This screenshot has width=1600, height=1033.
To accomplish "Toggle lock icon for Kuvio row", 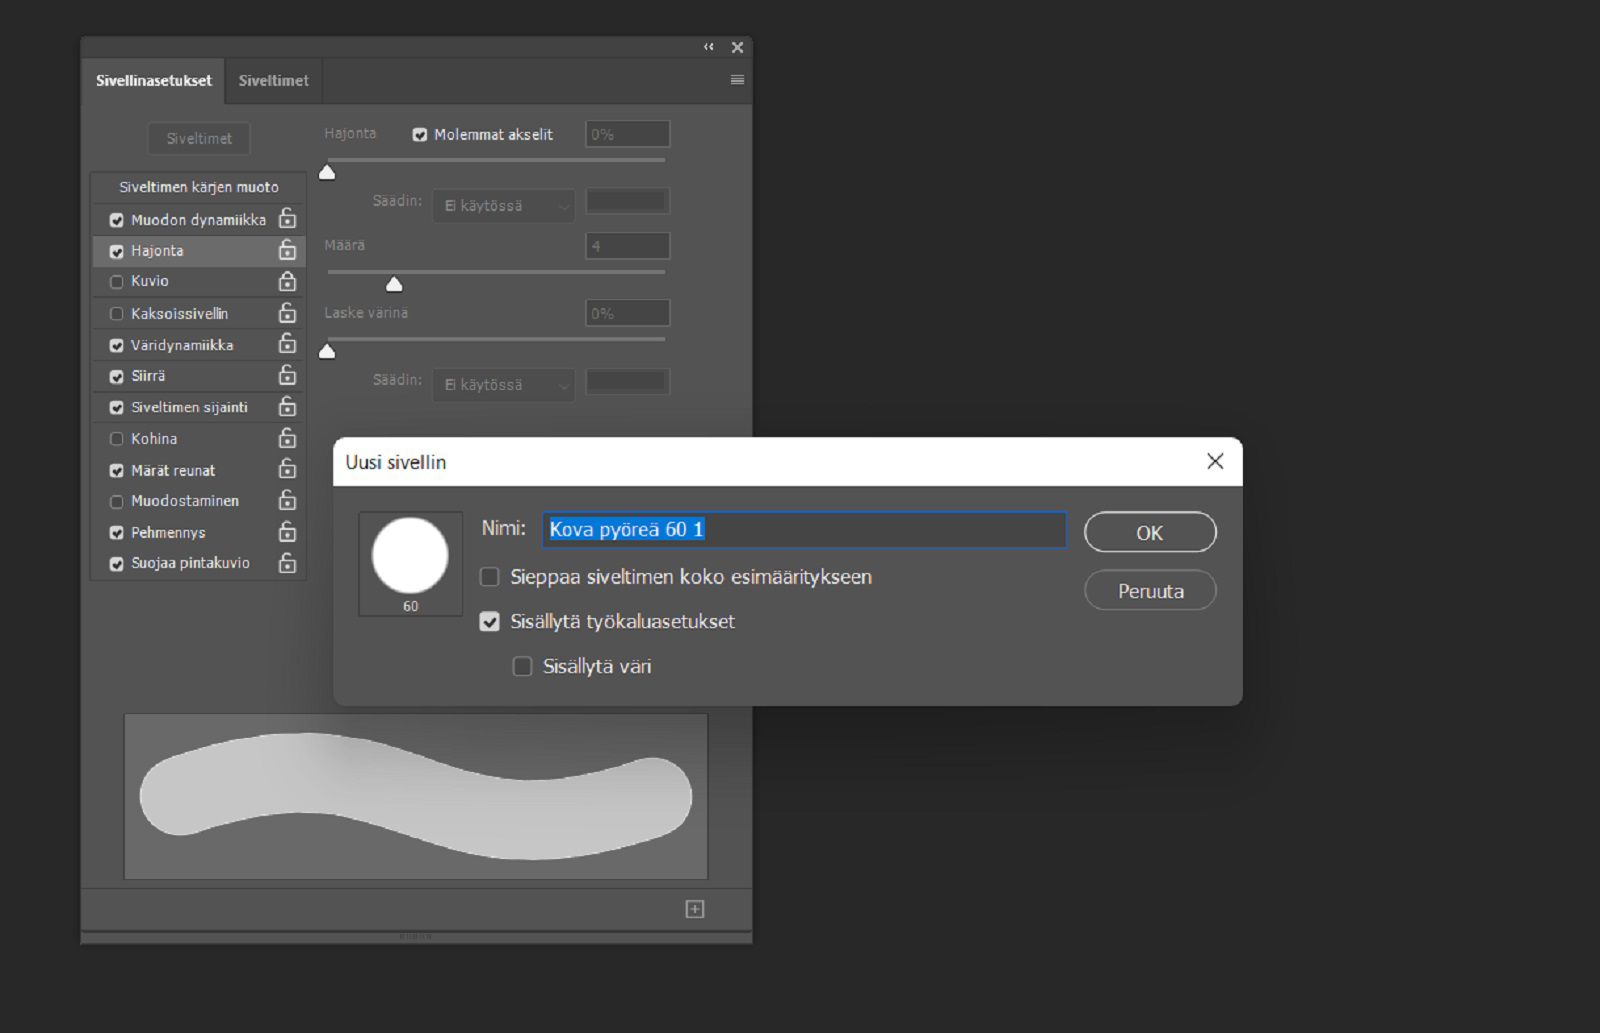I will (287, 281).
